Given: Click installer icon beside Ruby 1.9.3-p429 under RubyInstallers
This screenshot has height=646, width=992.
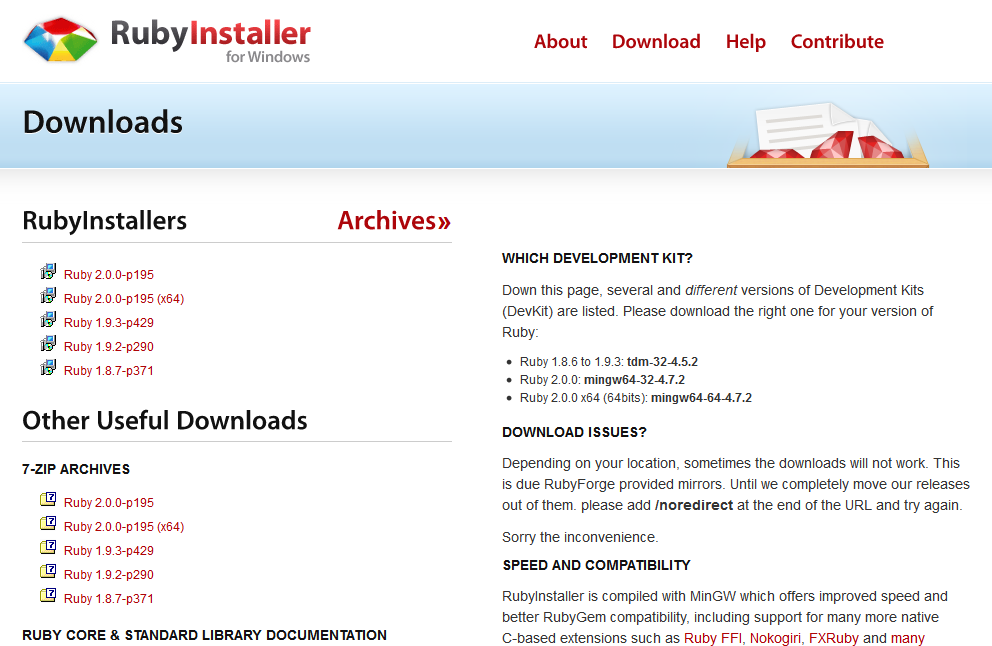Looking at the screenshot, I should tap(48, 320).
